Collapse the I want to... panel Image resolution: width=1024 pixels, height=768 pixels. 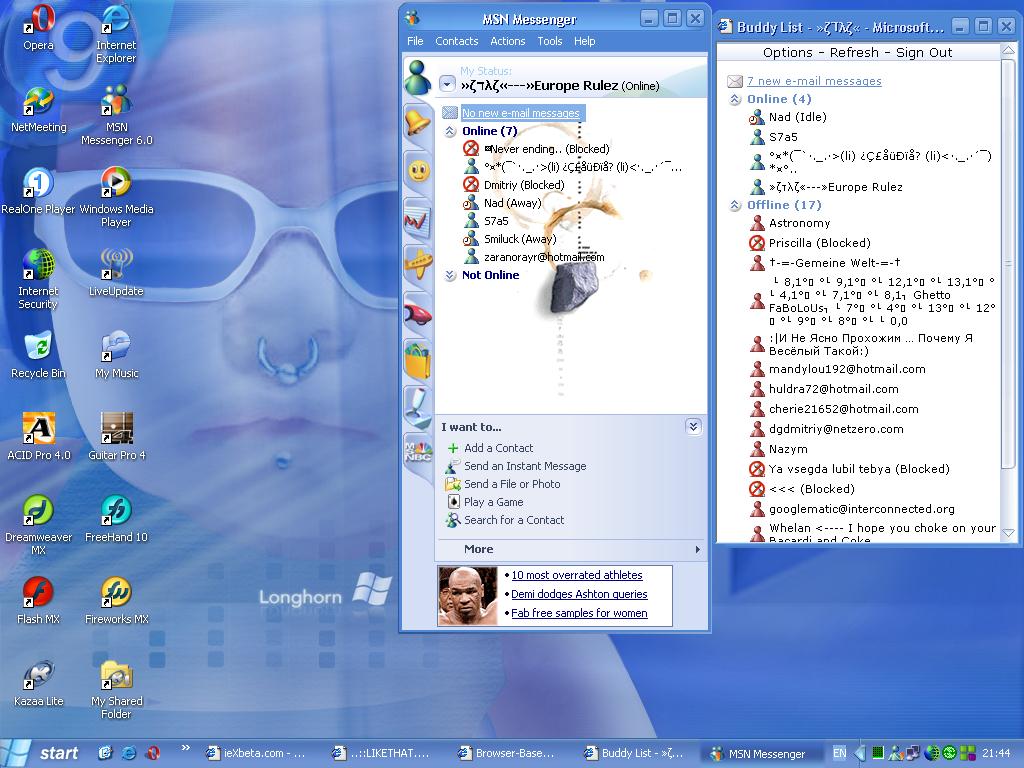(693, 427)
